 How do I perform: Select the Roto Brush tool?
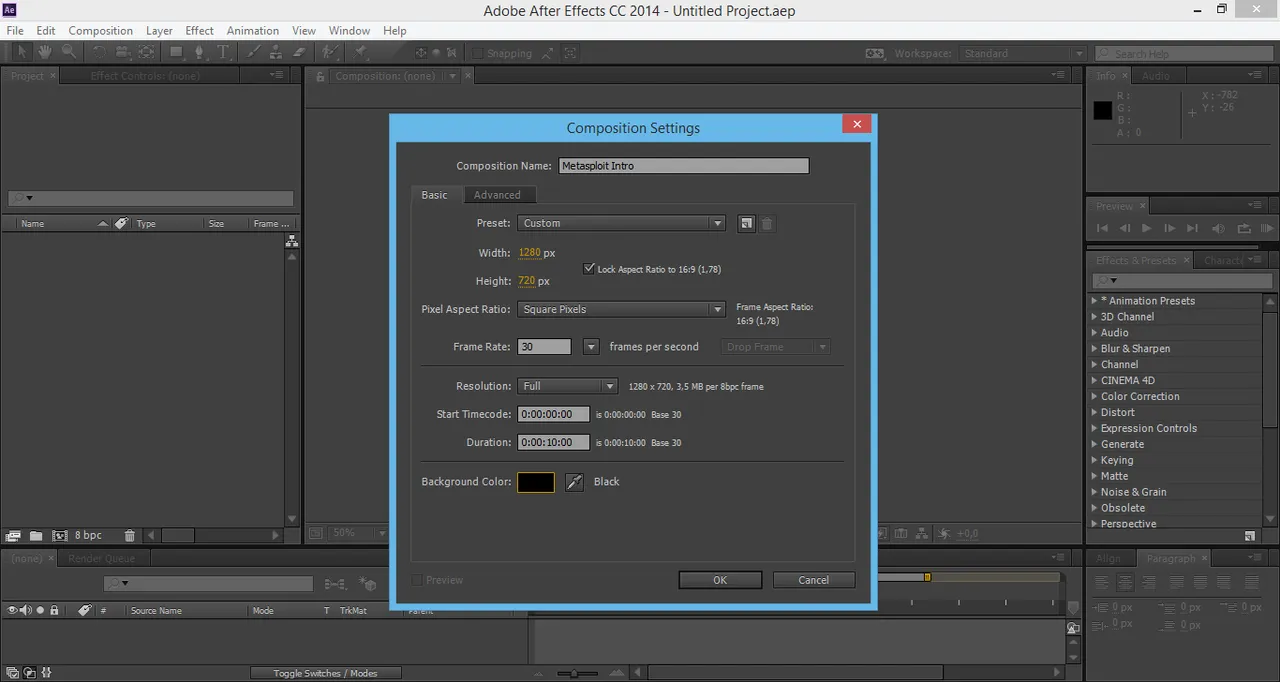click(x=330, y=52)
